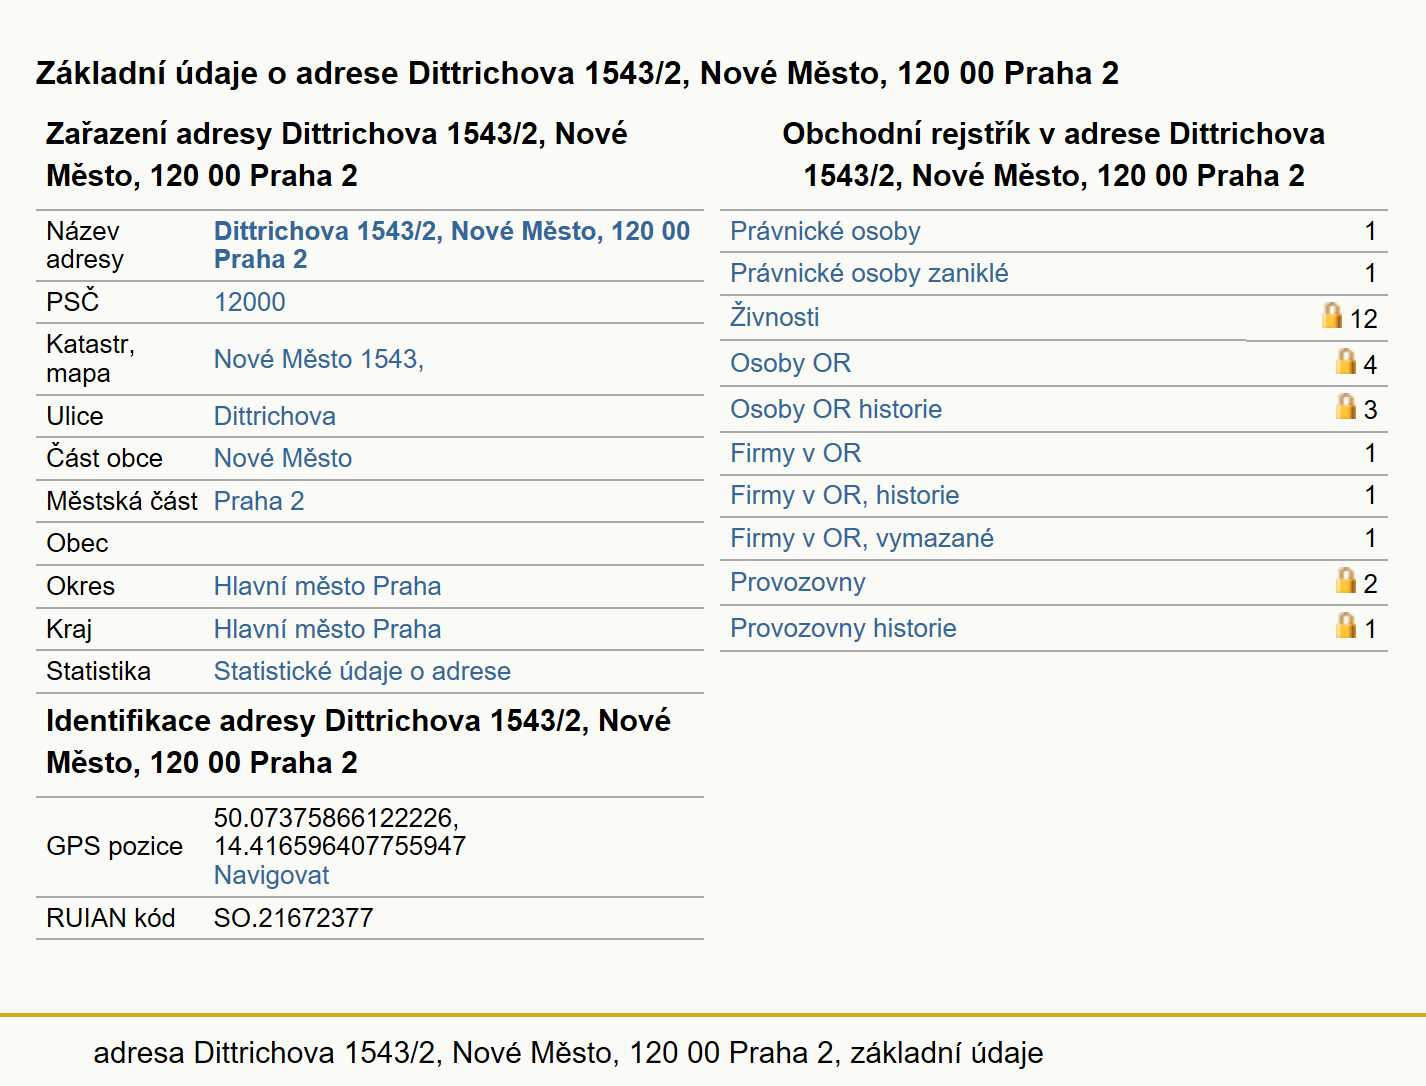Click the PSČ row label
Viewport: 1426px width, 1086px height.
[73, 301]
